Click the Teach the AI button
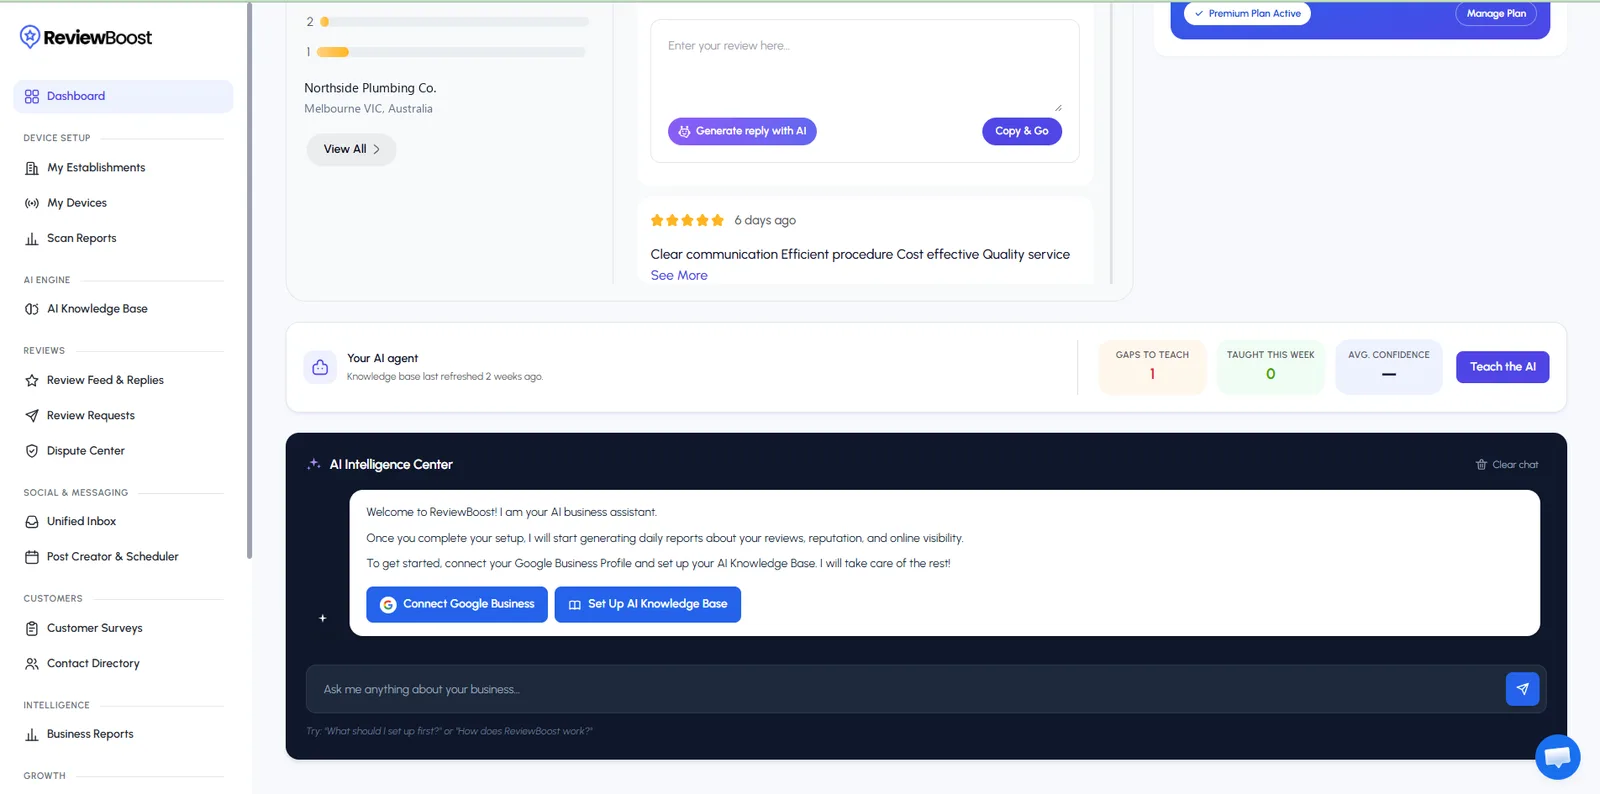Viewport: 1600px width, 794px height. tap(1503, 367)
